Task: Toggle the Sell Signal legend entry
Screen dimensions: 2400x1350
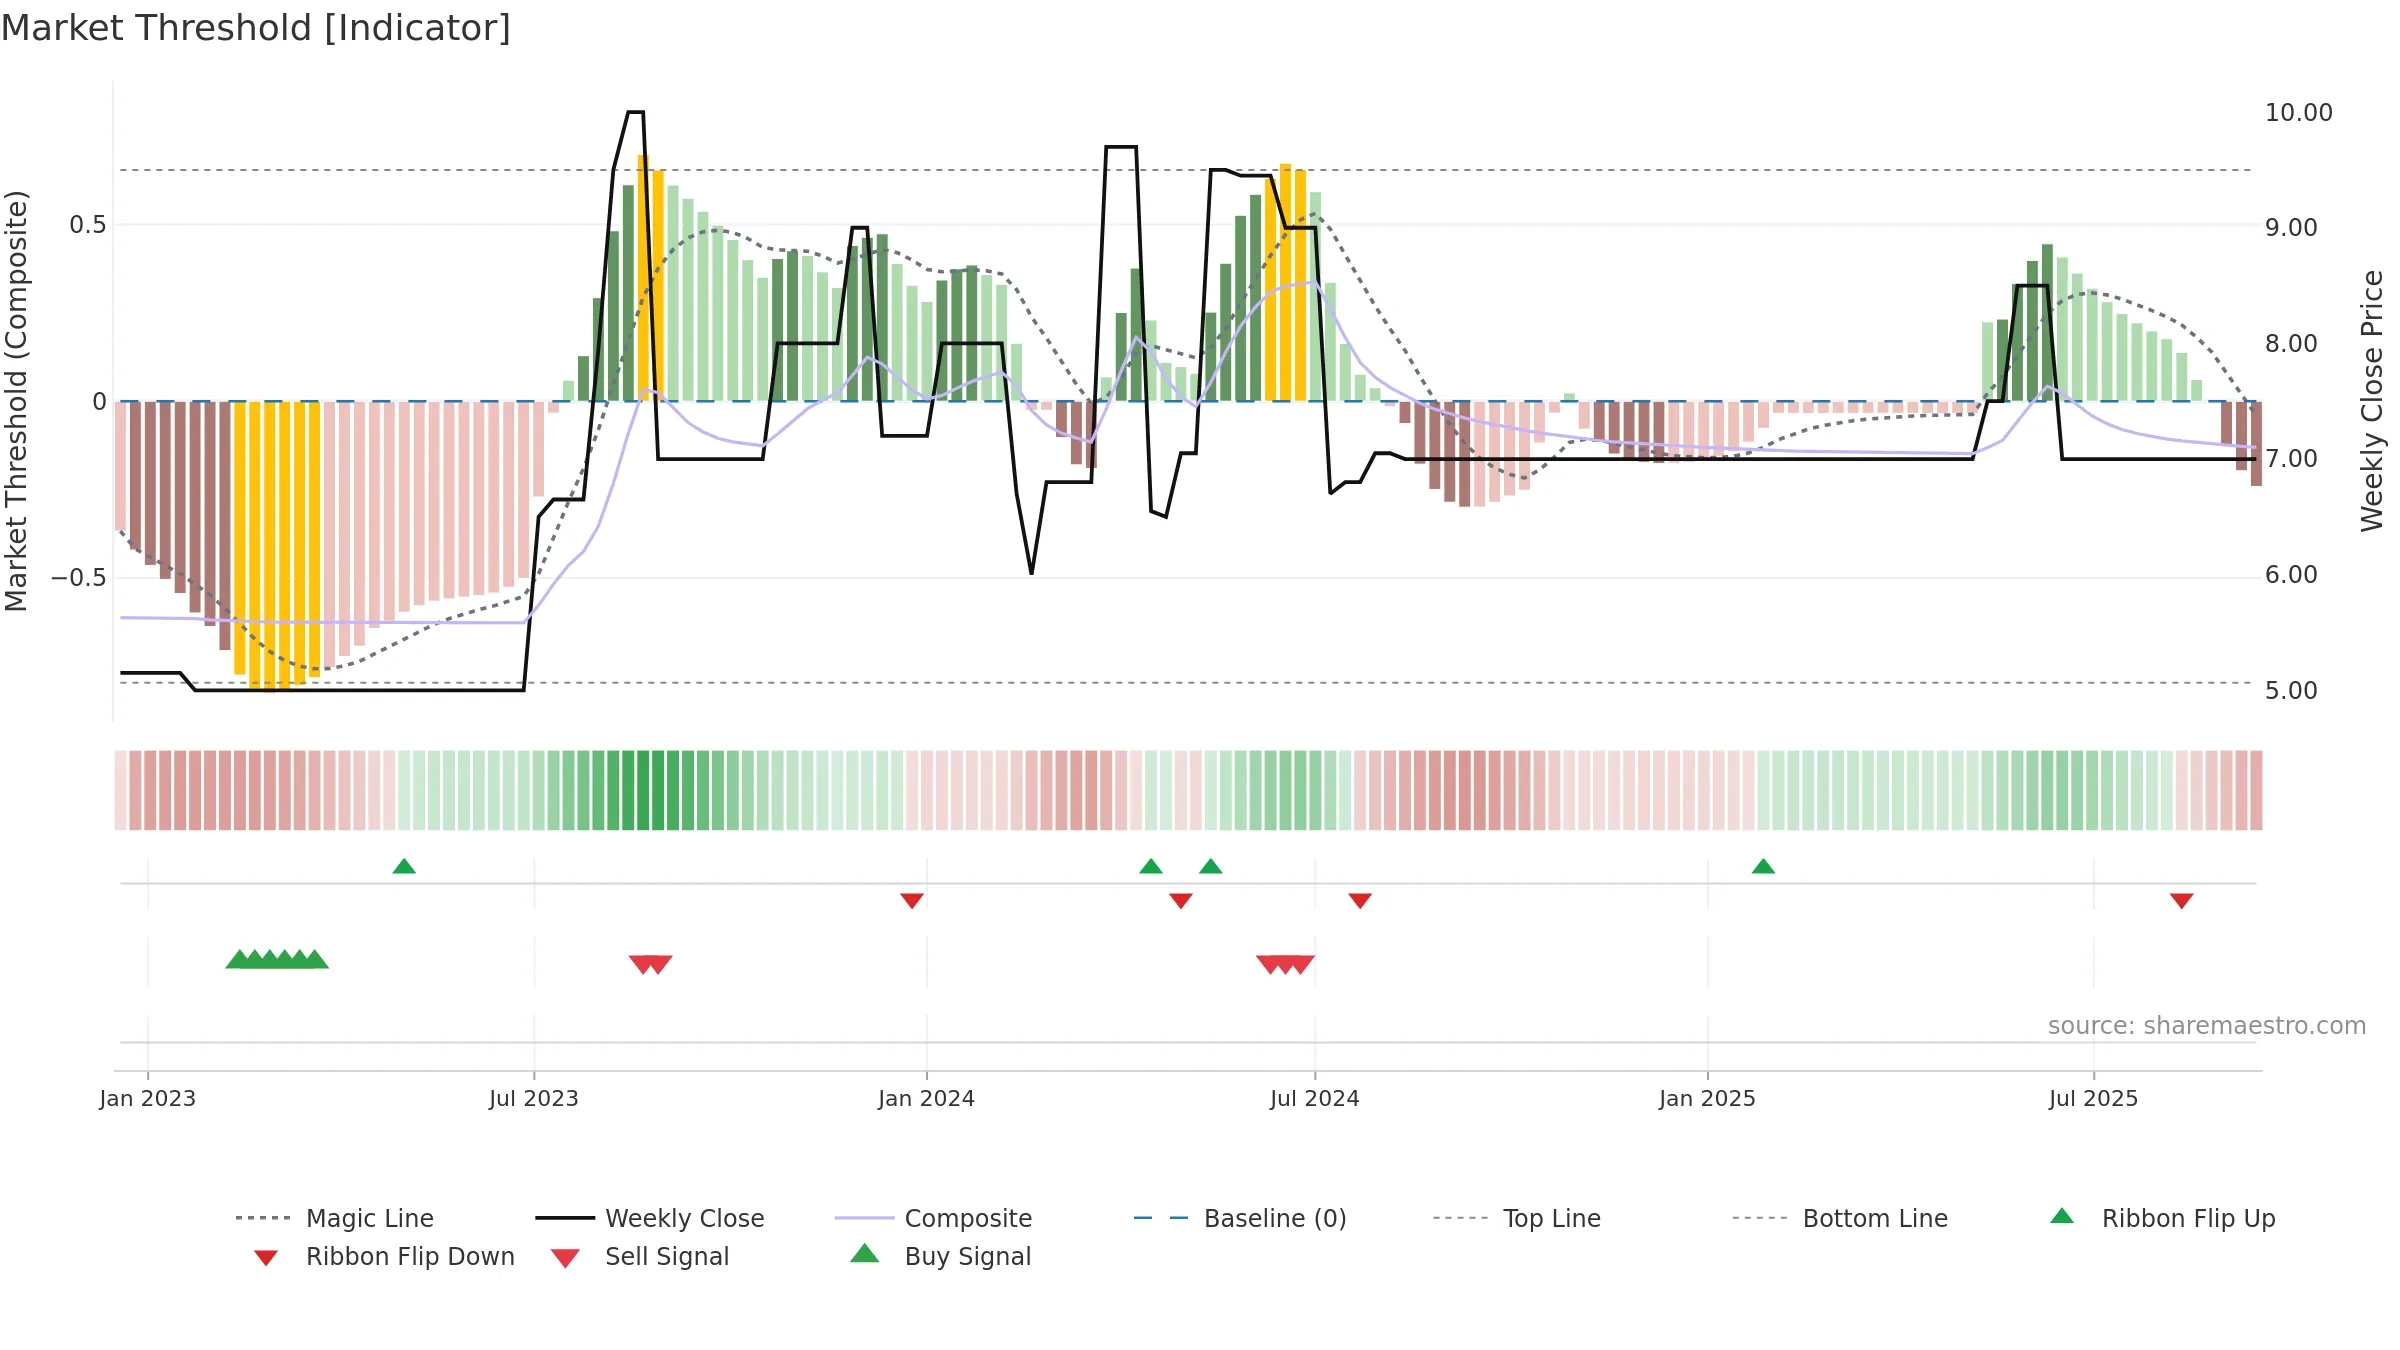Action: (640, 1256)
